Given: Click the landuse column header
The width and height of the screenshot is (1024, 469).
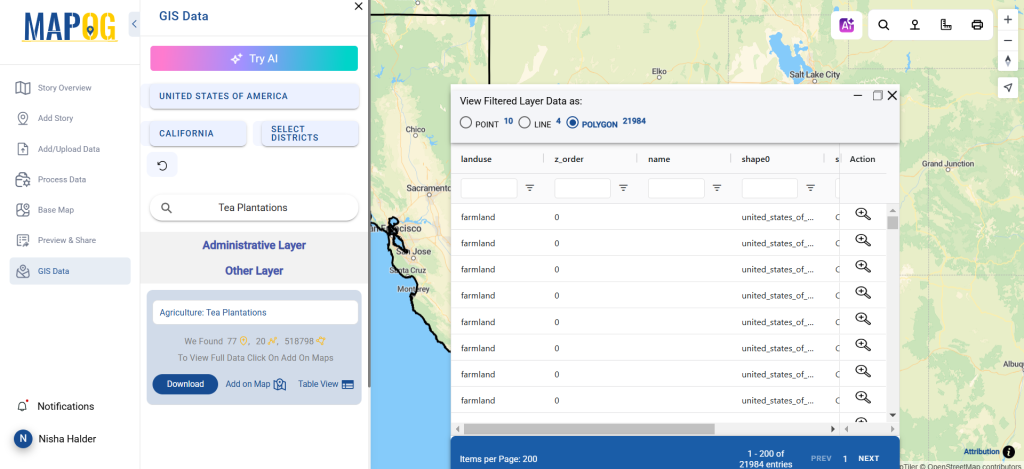Looking at the screenshot, I should pos(476,159).
